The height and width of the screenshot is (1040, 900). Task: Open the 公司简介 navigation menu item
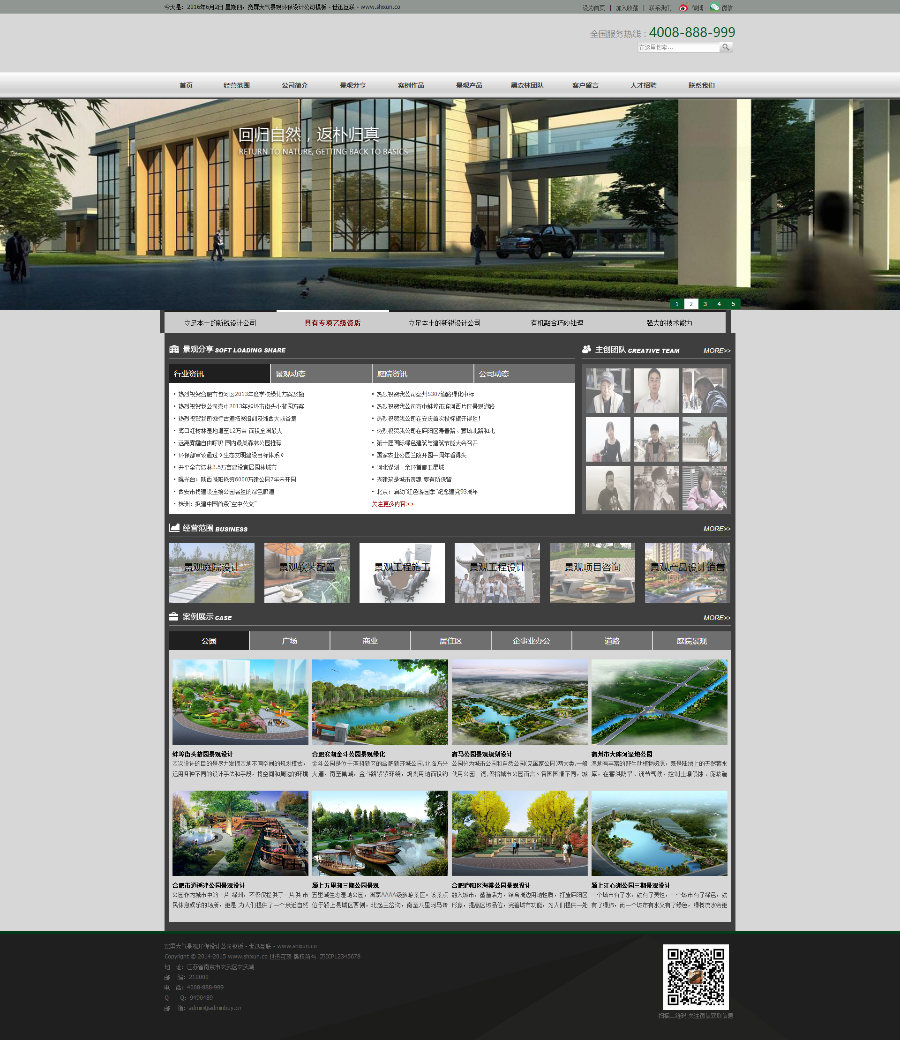(x=294, y=85)
